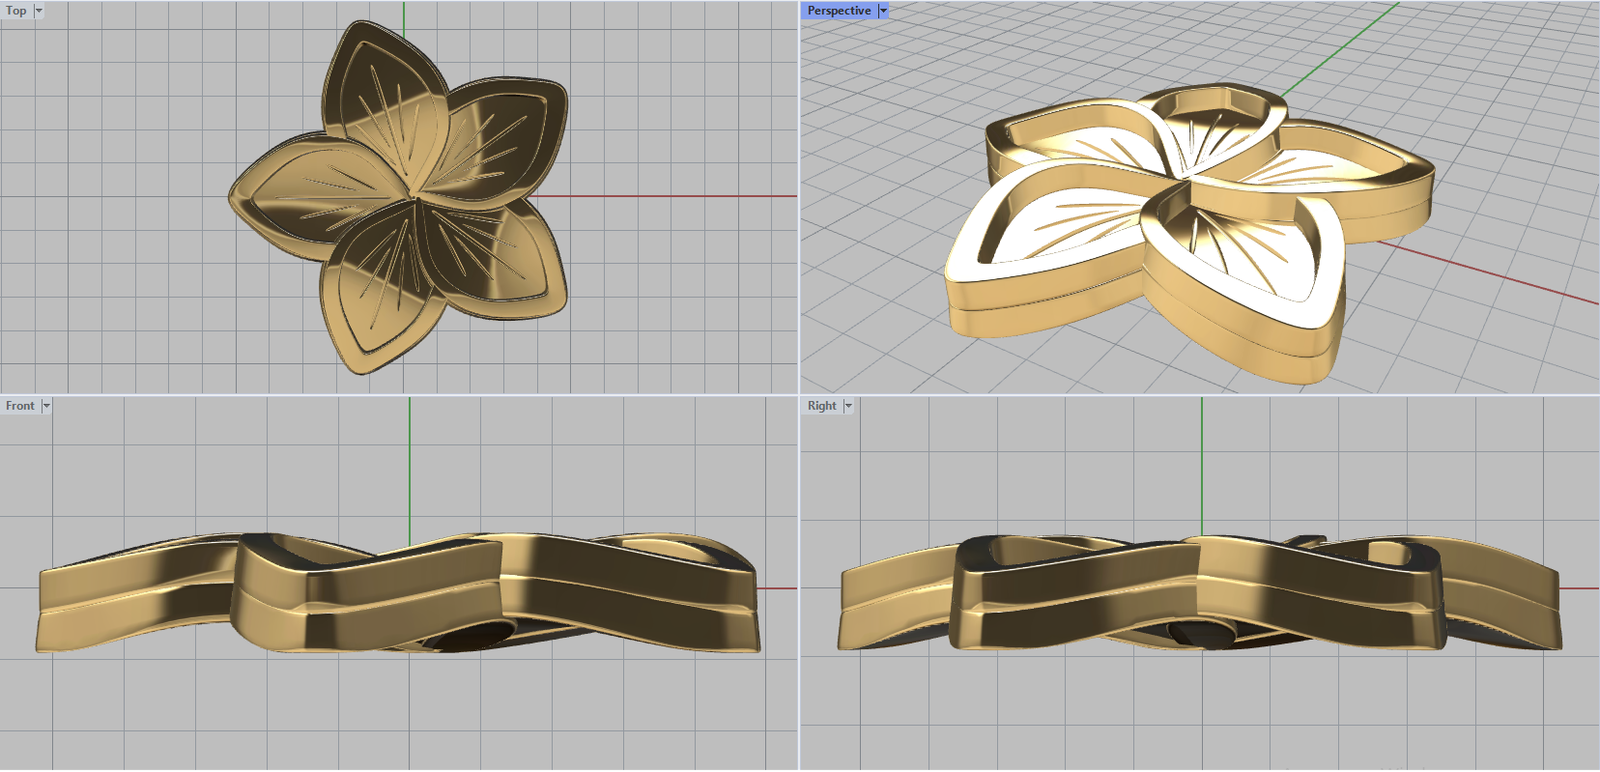
Task: Open the Top viewport menu arrow
Action: [x=39, y=11]
